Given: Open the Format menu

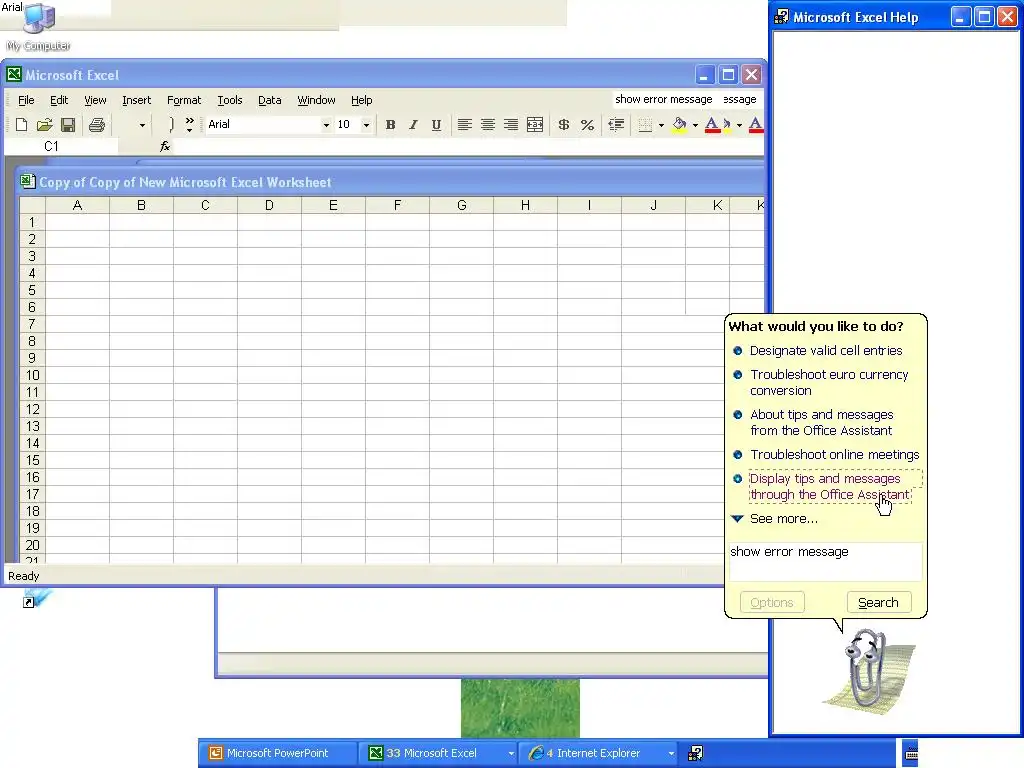Looking at the screenshot, I should point(184,100).
